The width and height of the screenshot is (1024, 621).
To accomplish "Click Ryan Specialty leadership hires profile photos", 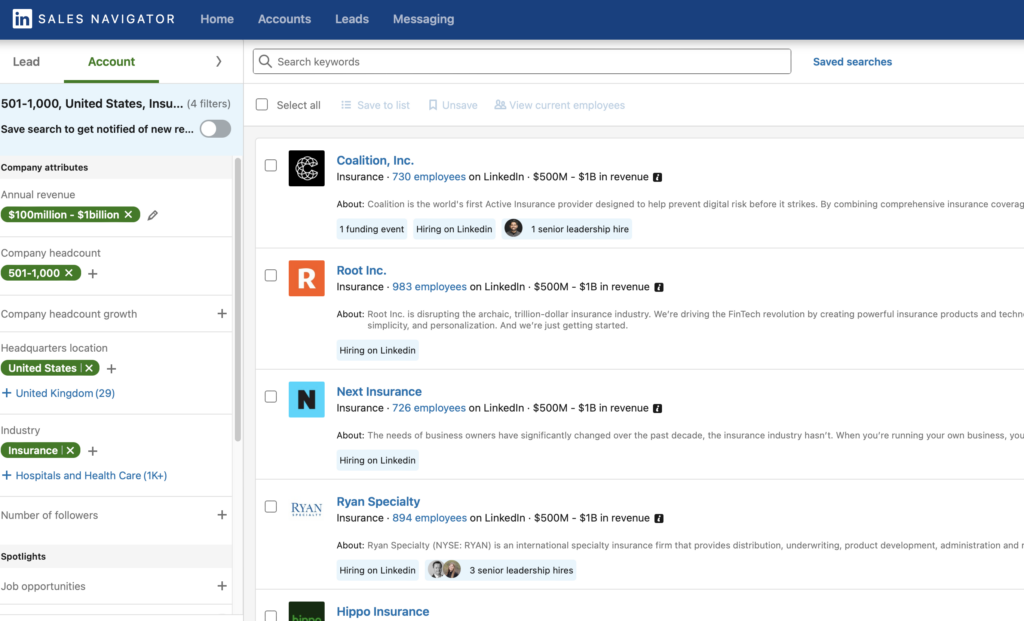I will pyautogui.click(x=444, y=569).
